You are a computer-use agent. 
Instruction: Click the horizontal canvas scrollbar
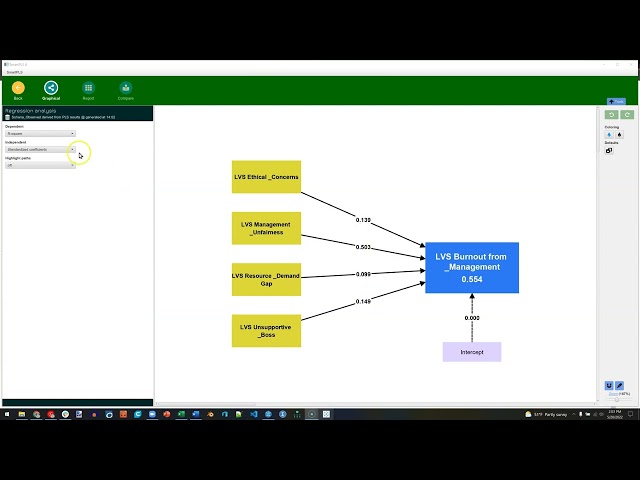point(207,404)
